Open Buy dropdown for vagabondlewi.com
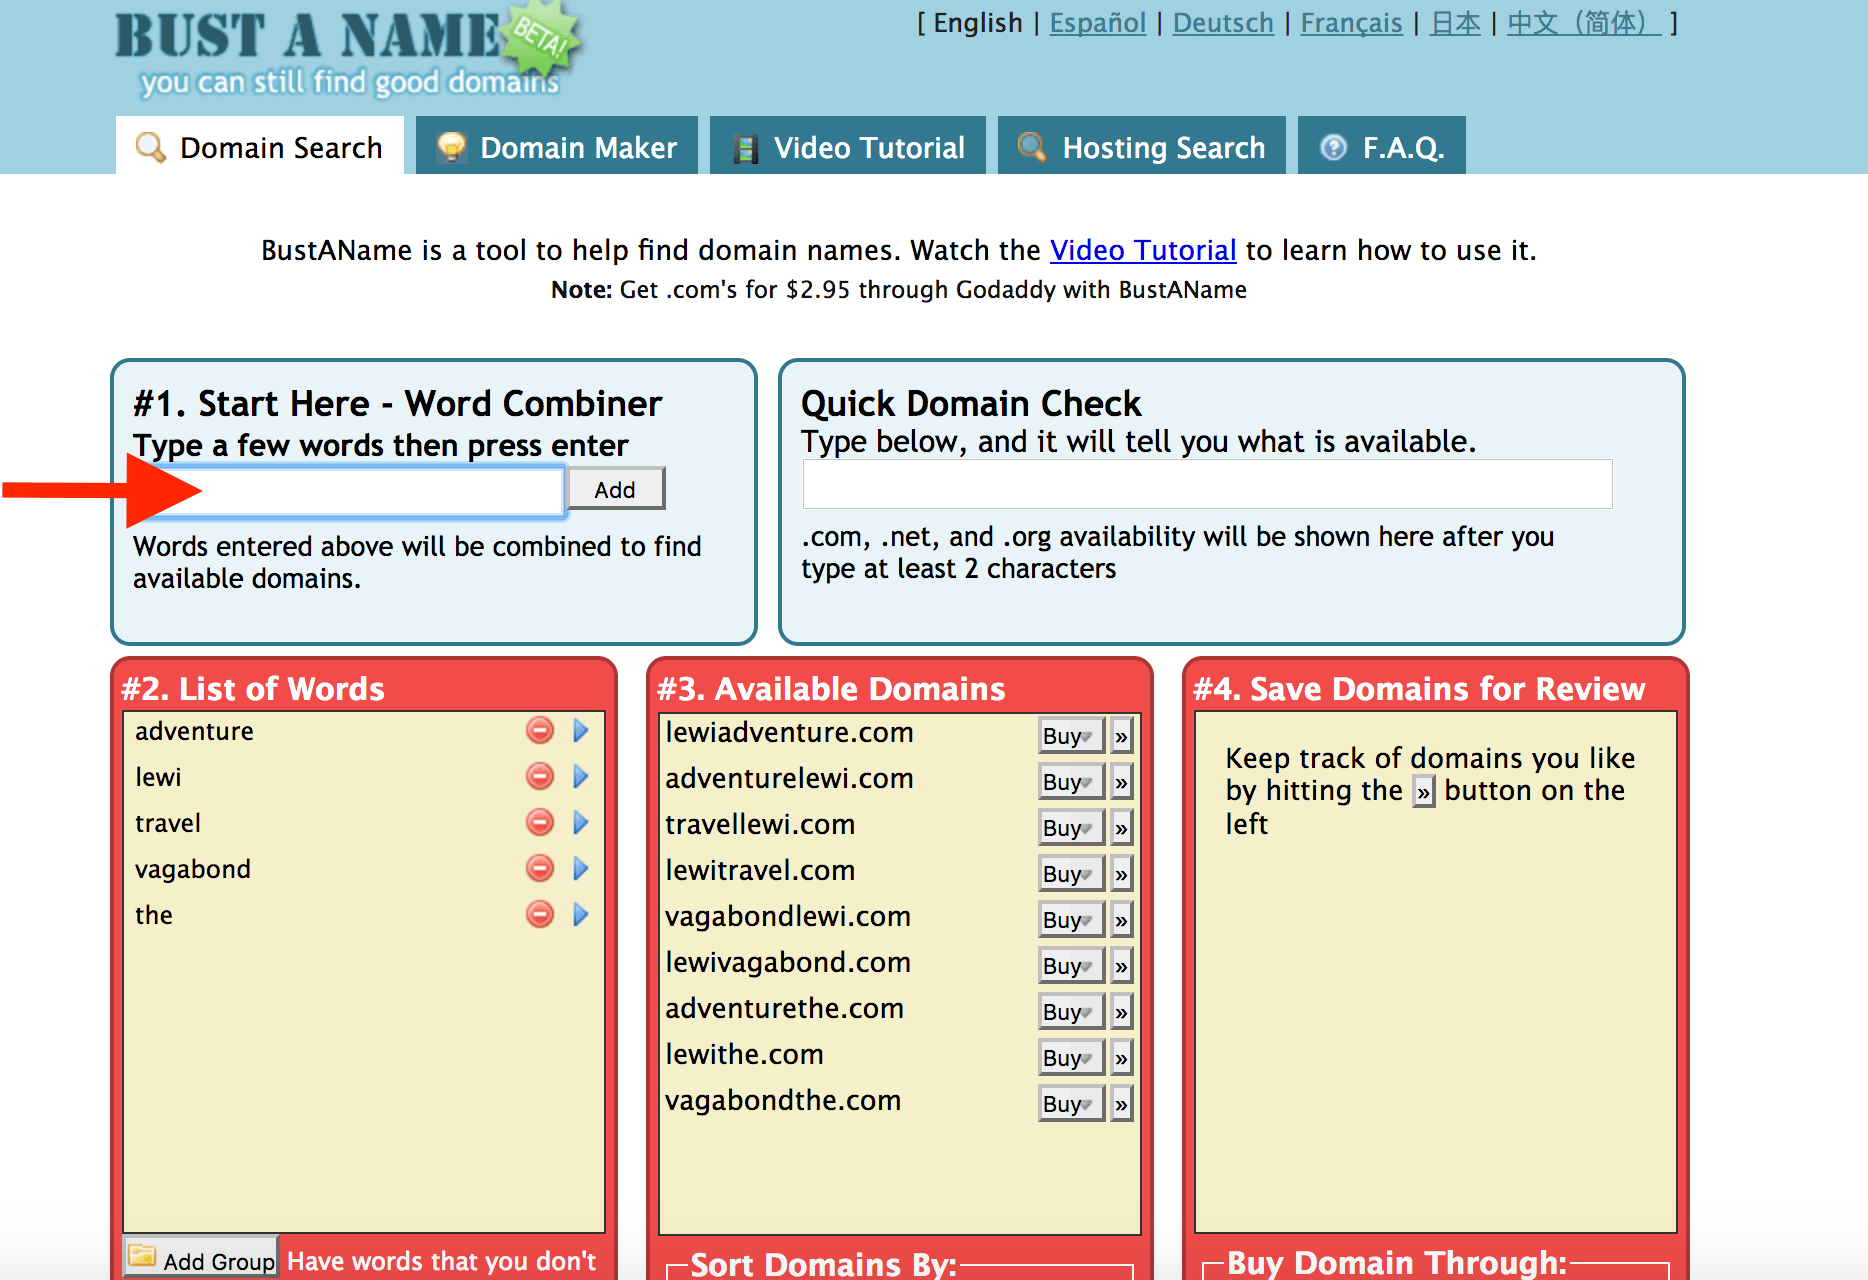The image size is (1868, 1280). pos(1071,920)
